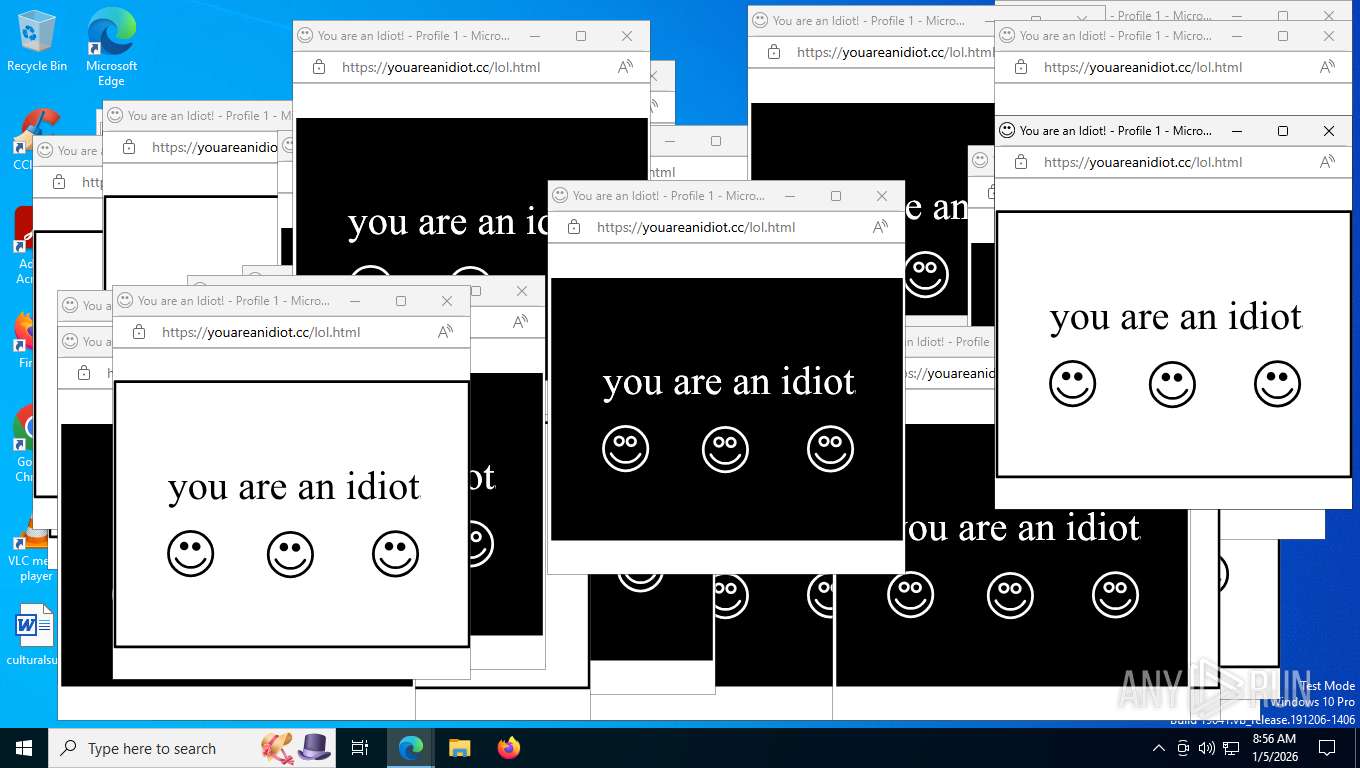Click the Read aloud icon in the top-right background window

click(x=1327, y=67)
